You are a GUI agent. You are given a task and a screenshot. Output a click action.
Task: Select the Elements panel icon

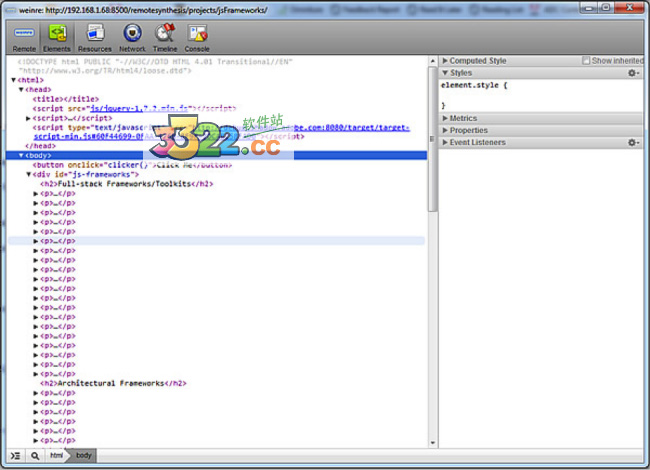pyautogui.click(x=57, y=38)
